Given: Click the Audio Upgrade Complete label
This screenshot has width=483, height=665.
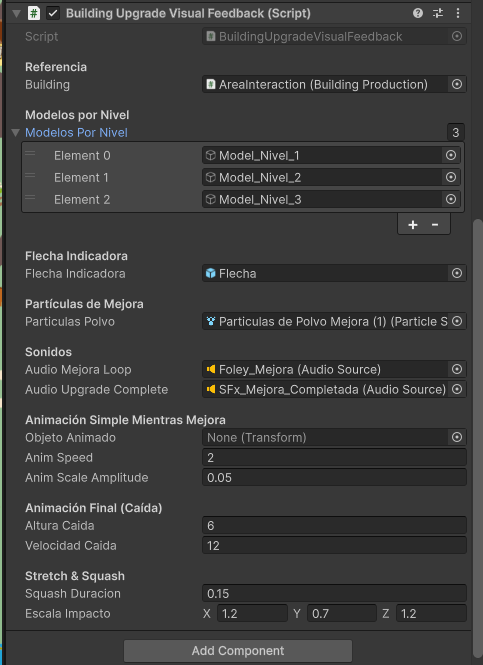Looking at the screenshot, I should click(97, 389).
